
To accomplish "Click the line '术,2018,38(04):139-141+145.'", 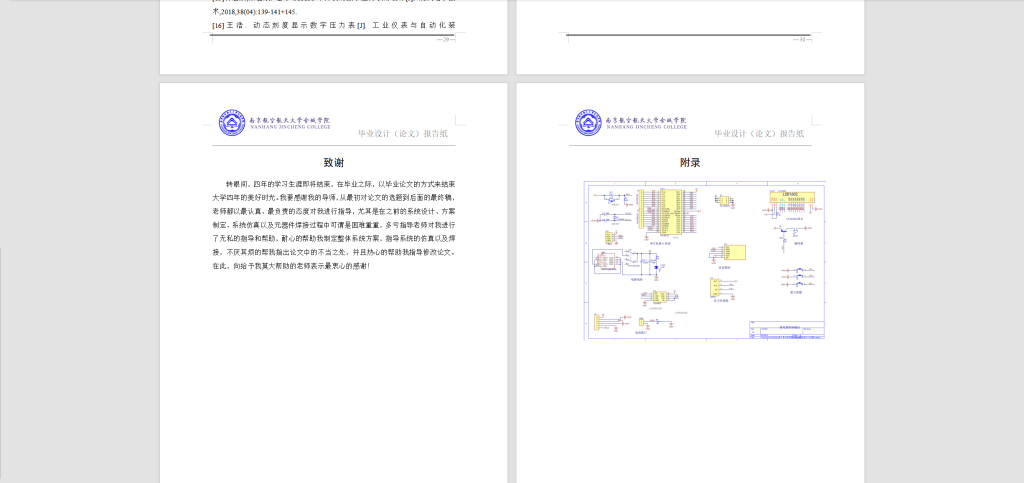I will (x=255, y=12).
